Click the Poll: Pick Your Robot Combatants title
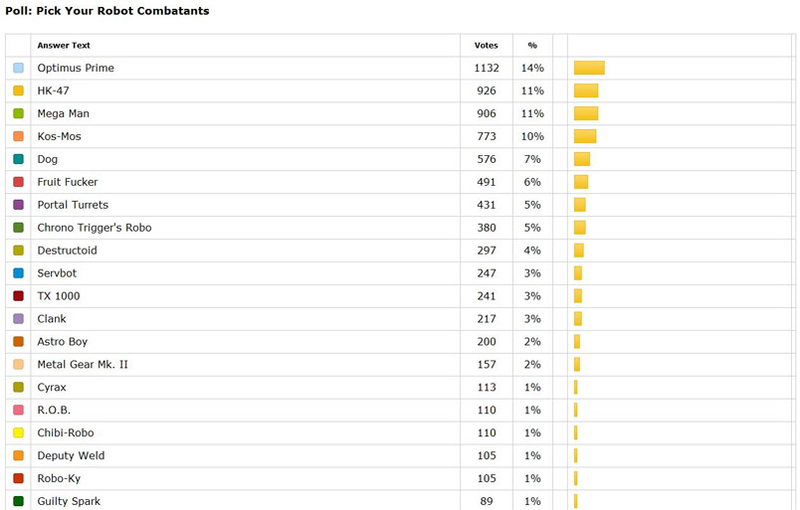The image size is (800, 510). 107,11
